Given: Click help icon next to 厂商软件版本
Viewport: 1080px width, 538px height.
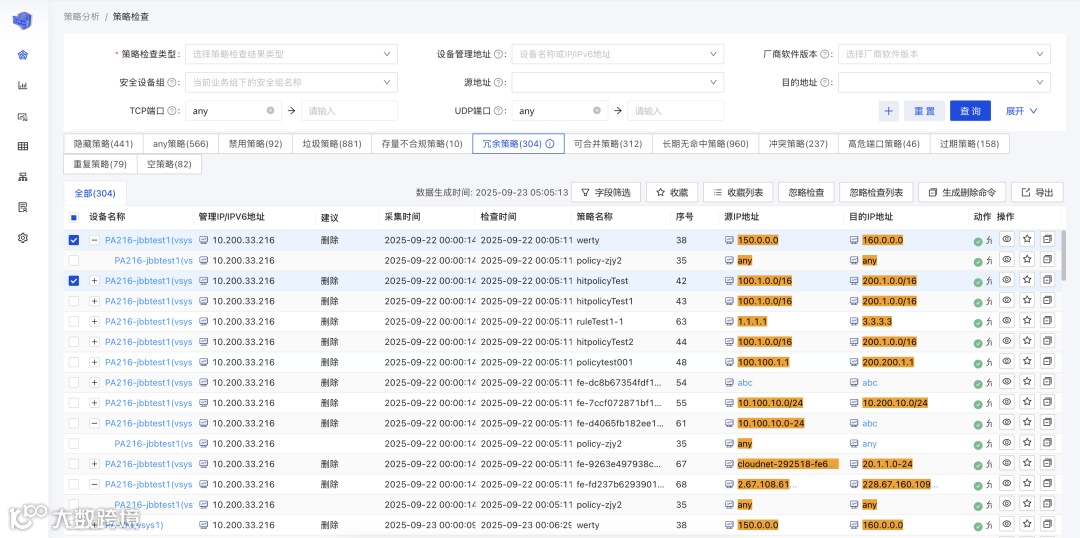Looking at the screenshot, I should (x=824, y=54).
